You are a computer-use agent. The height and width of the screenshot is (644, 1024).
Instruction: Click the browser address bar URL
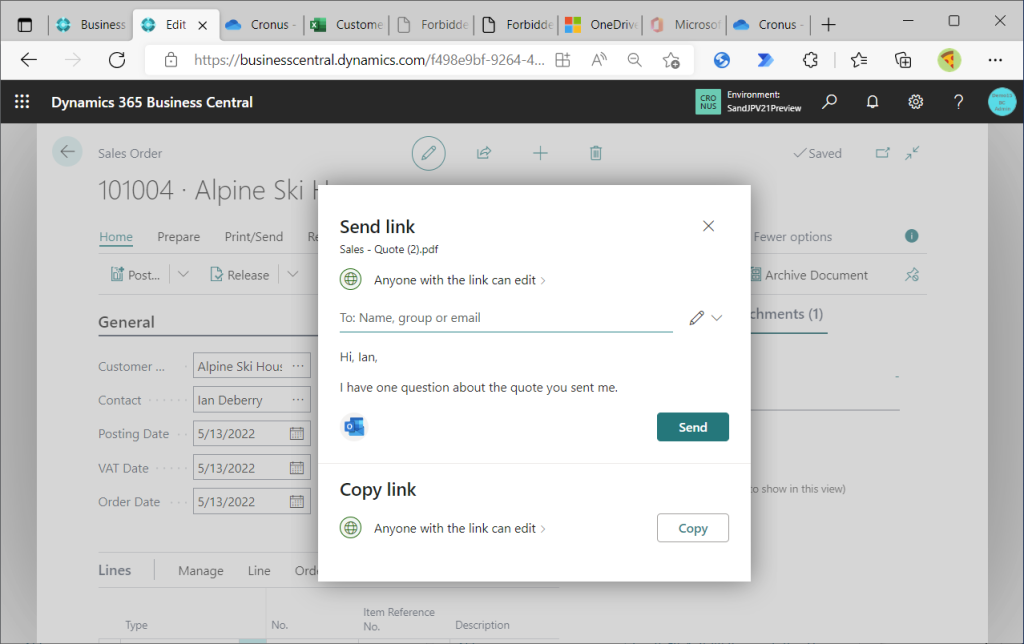[369, 60]
